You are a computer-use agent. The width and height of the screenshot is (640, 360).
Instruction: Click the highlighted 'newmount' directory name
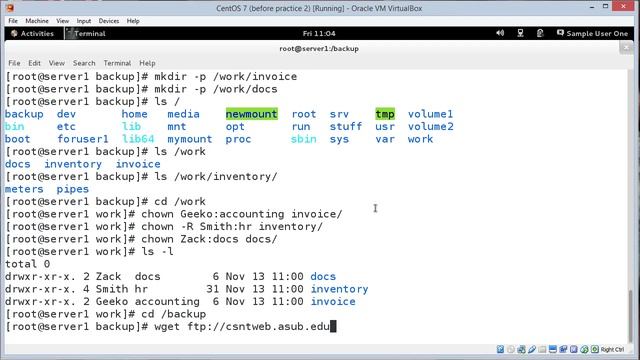251,114
